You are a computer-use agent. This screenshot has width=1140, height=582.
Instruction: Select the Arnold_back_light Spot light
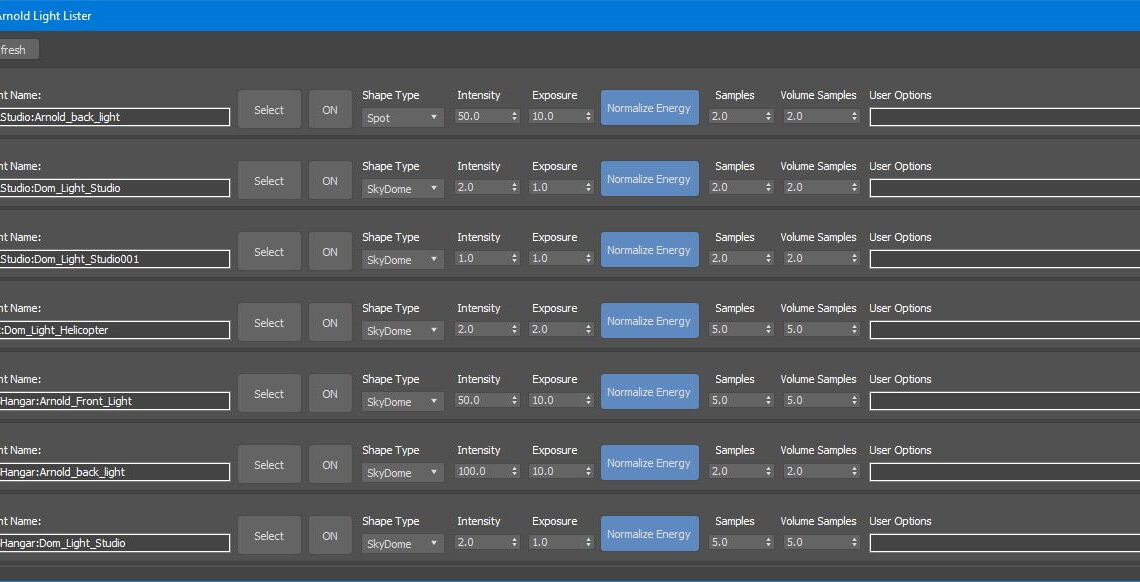269,110
